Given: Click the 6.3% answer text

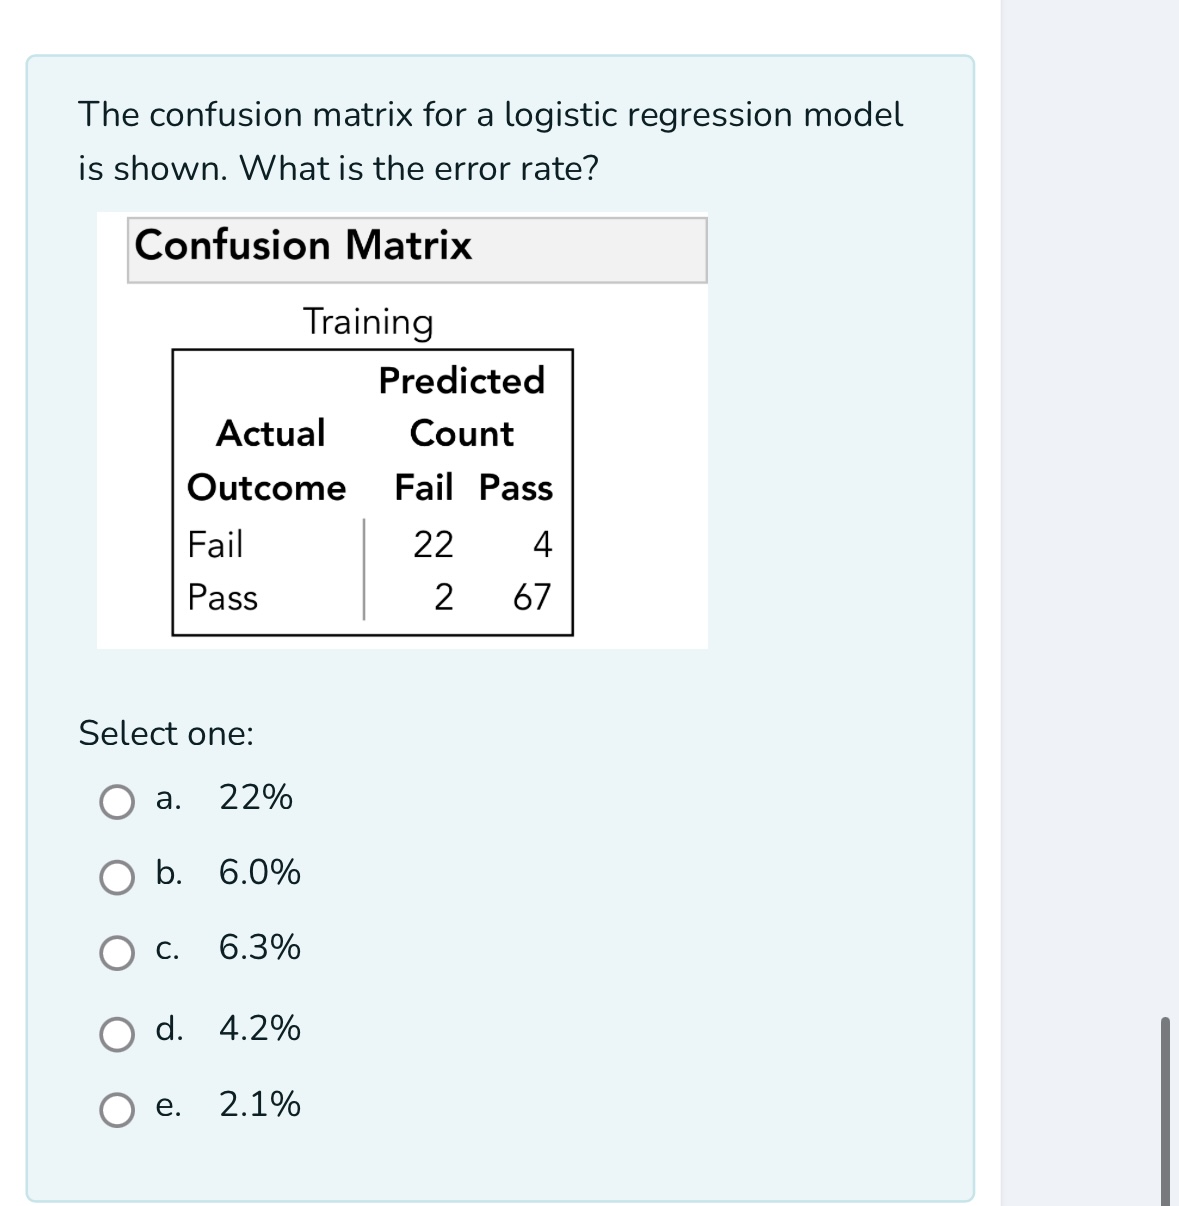Looking at the screenshot, I should [261, 950].
